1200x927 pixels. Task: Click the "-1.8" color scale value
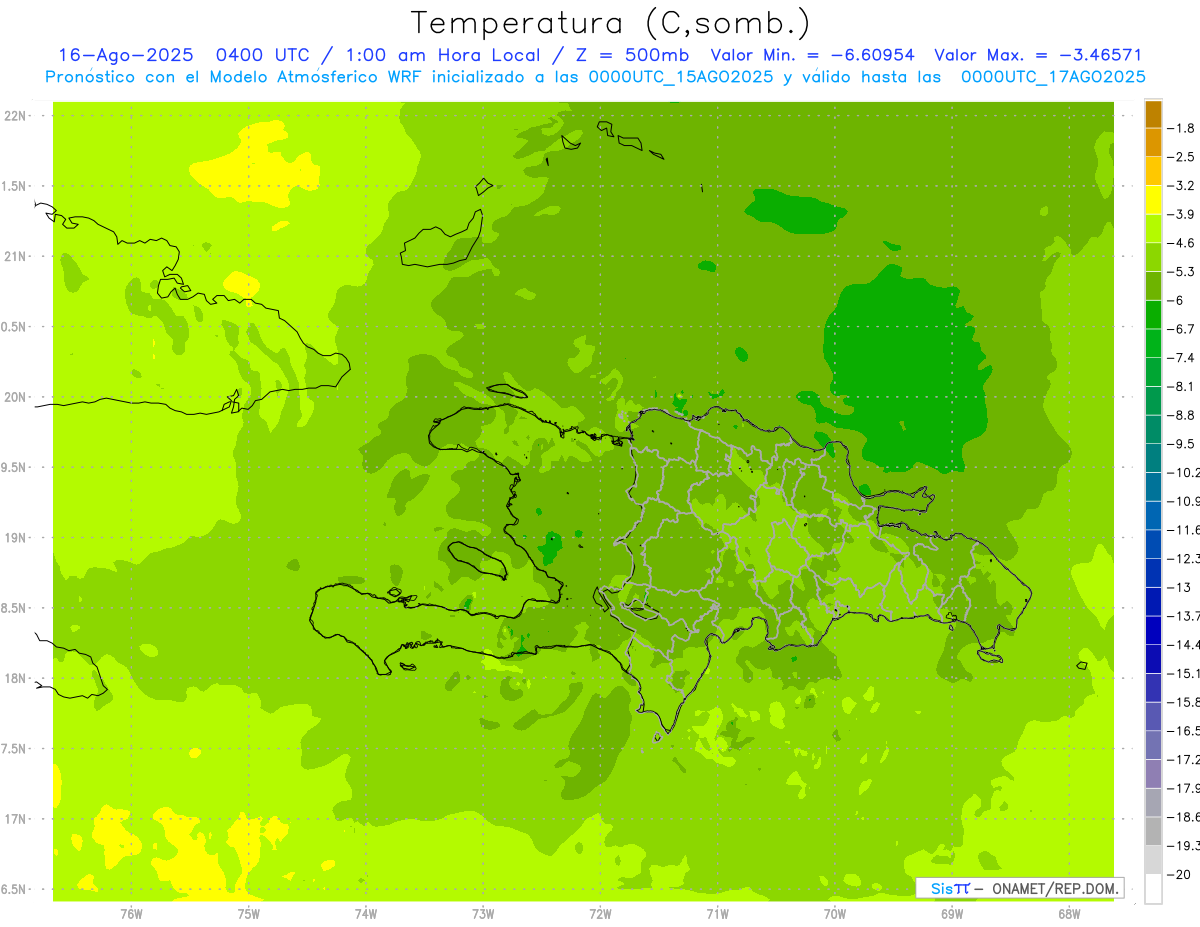(1182, 128)
